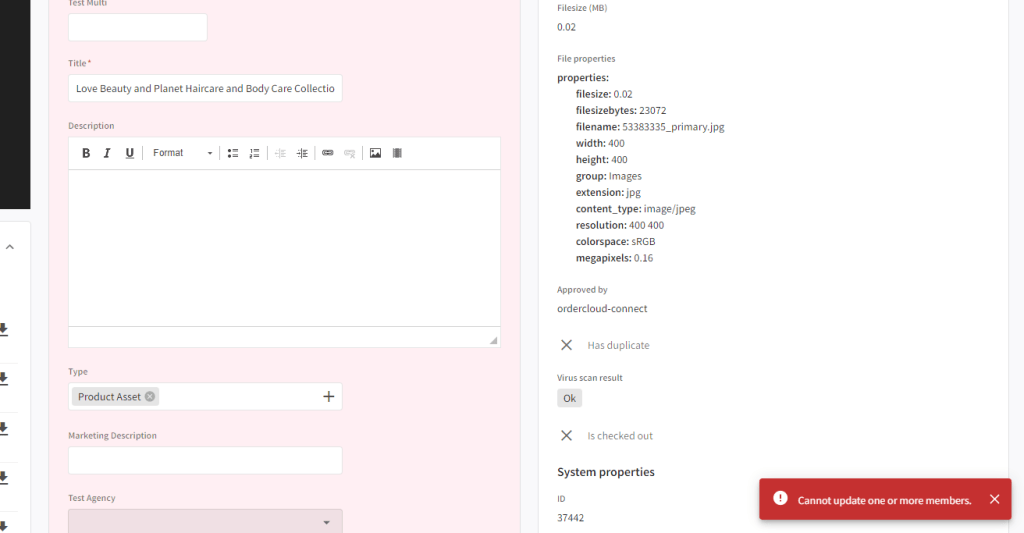Viewport: 1024px width, 533px height.
Task: Click the Ok virus scan result badge
Action: point(569,398)
